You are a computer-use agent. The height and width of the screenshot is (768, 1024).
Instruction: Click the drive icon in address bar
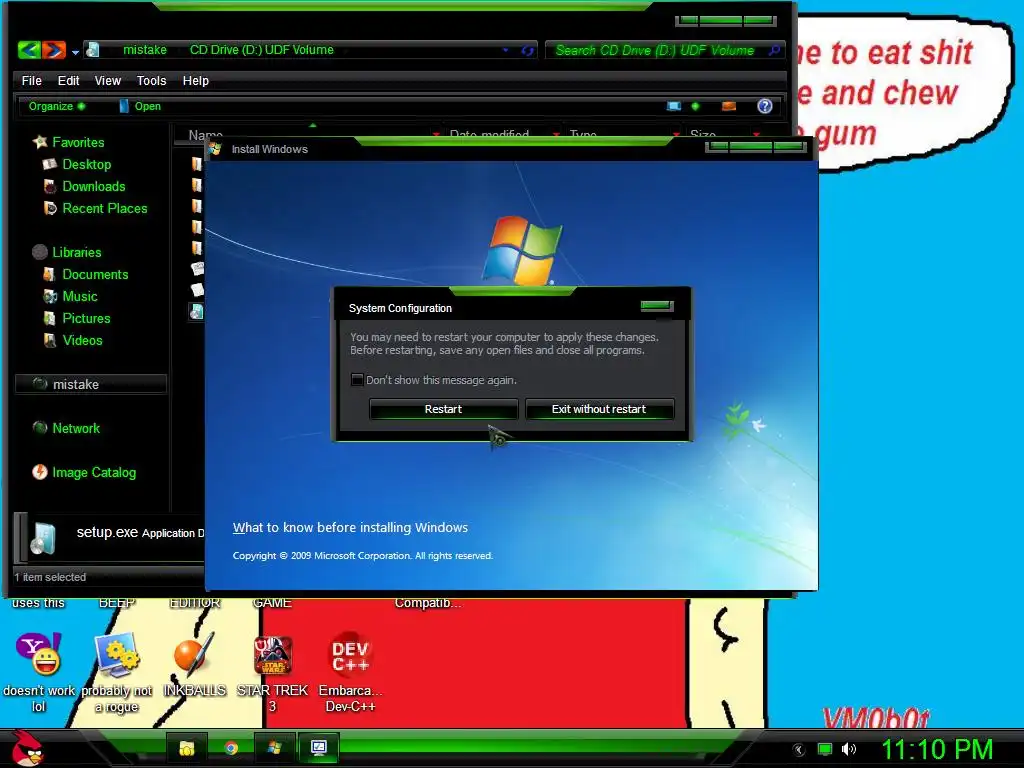pyautogui.click(x=93, y=50)
